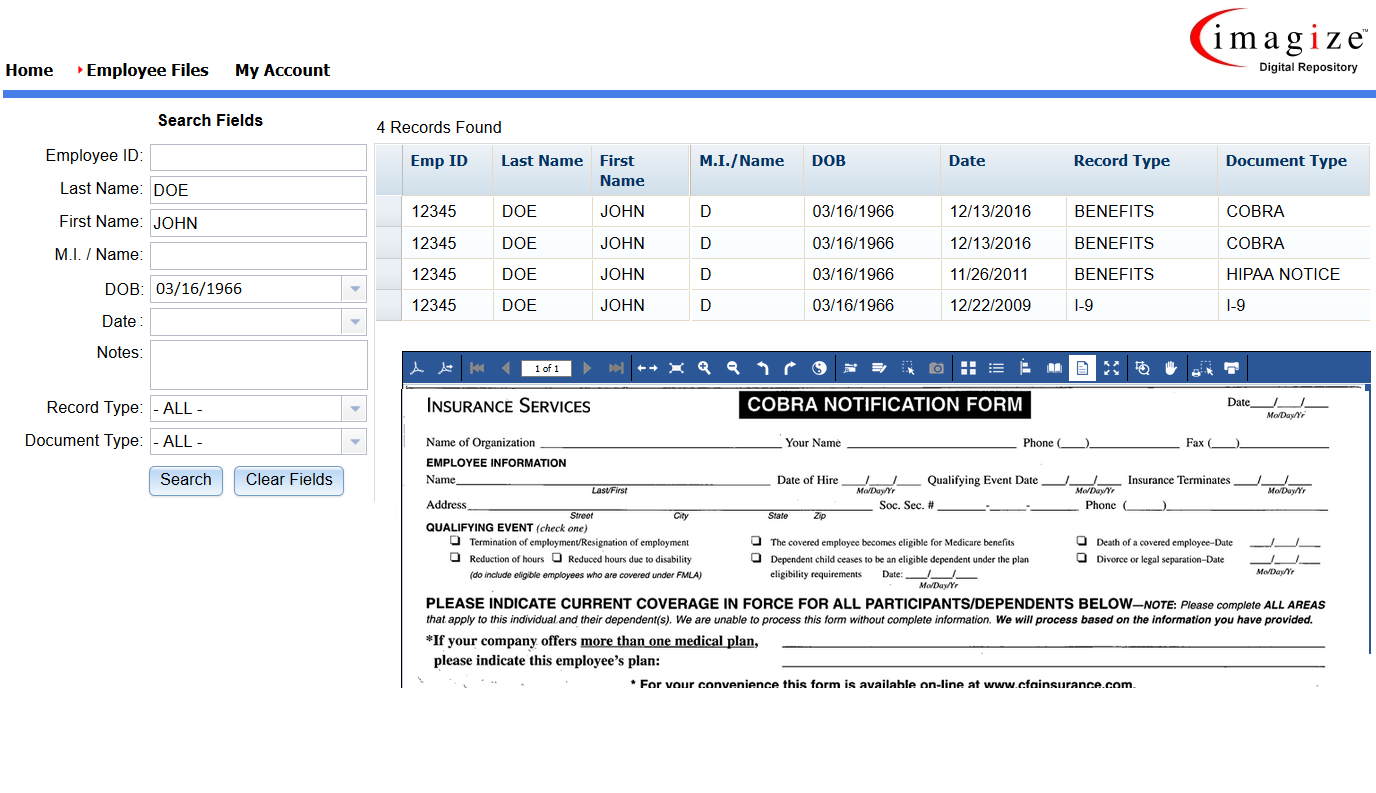The image size is (1376, 793).
Task: Rotate the document clockwise
Action: (x=789, y=368)
